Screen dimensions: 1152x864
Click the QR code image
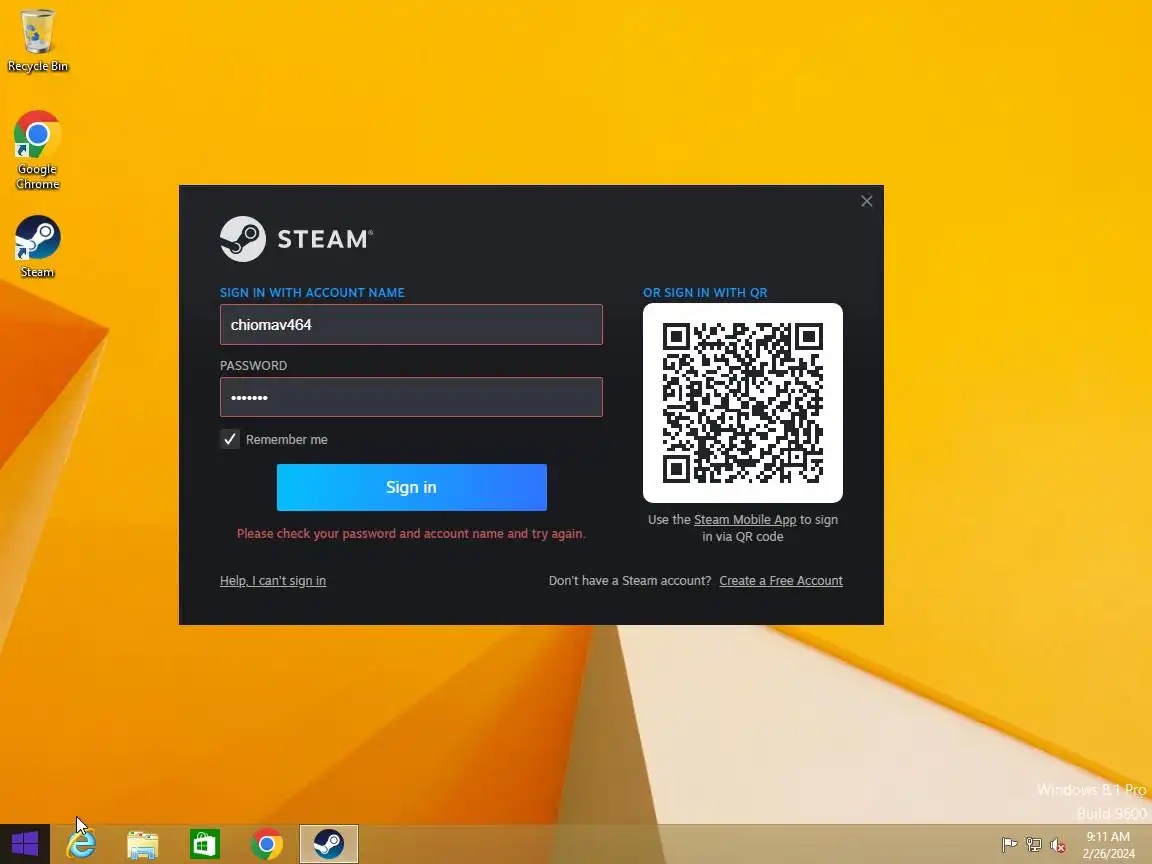point(743,403)
